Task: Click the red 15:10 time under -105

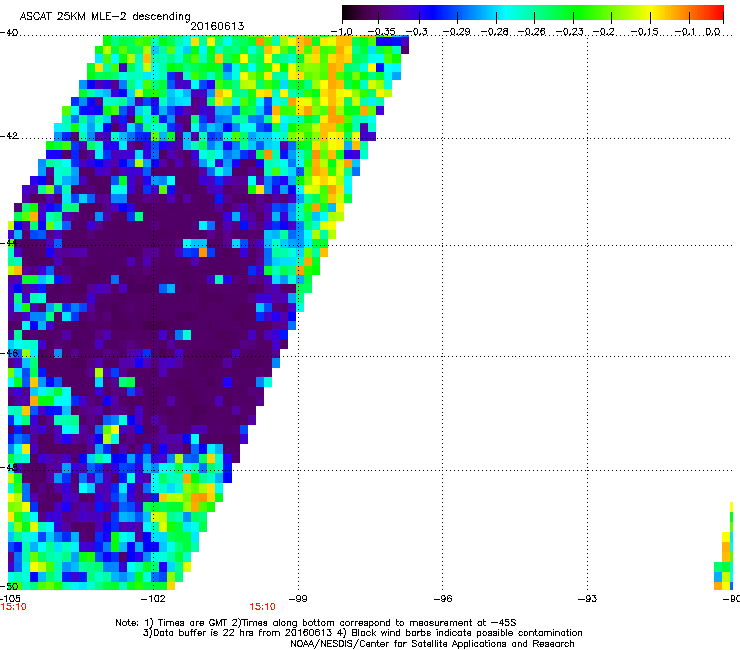Action: point(13,607)
